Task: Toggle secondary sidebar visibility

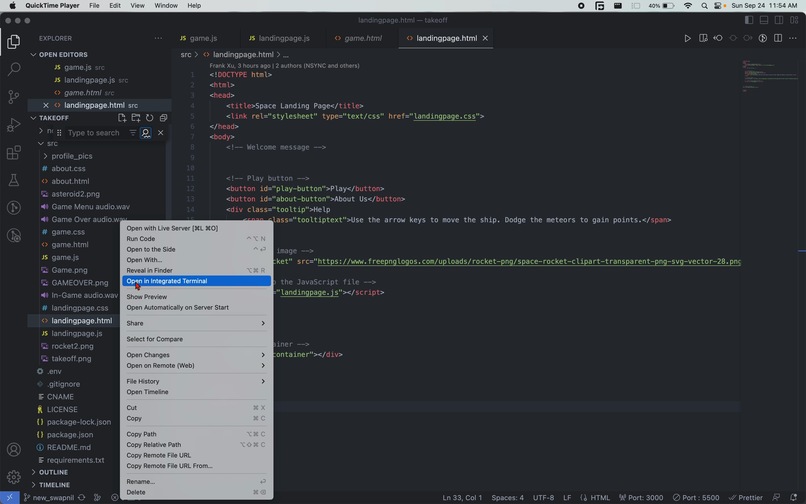Action: 779,20
